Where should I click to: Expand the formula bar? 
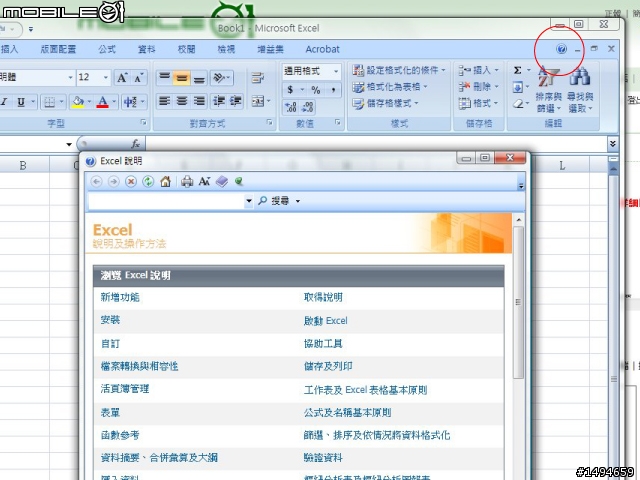[x=612, y=144]
